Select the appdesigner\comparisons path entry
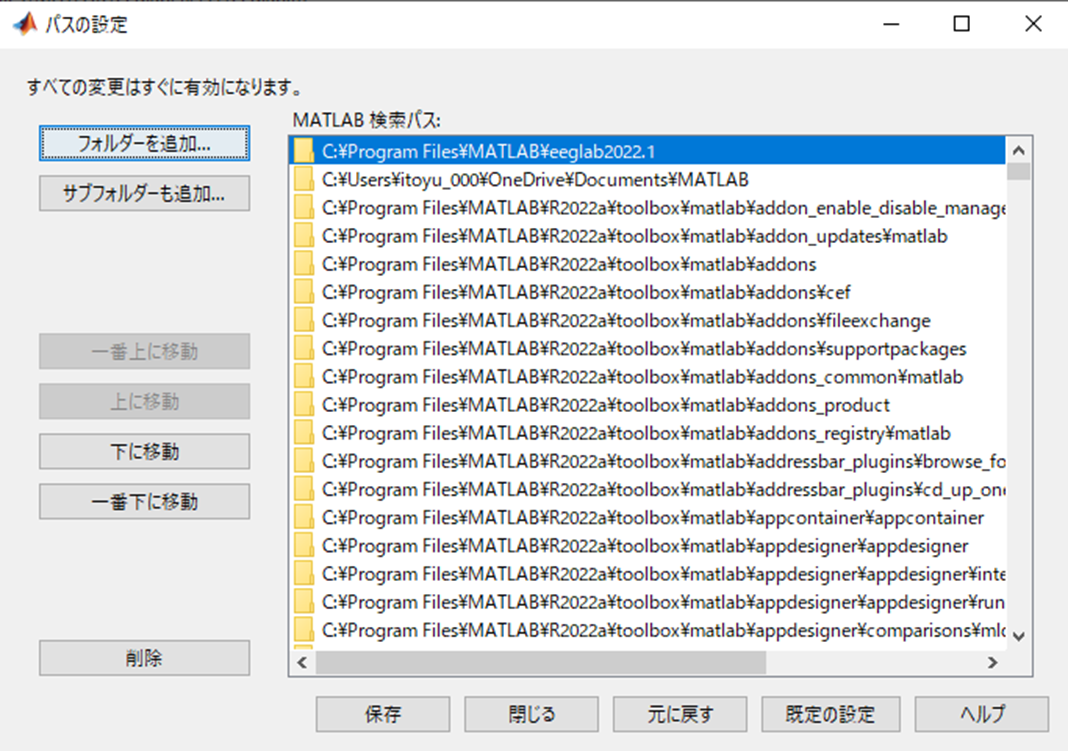Viewport: 1068px width, 751px height. coord(648,630)
